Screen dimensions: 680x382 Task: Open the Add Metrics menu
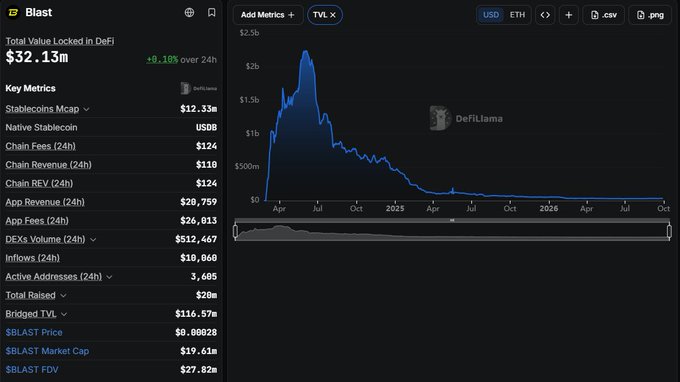(x=268, y=15)
